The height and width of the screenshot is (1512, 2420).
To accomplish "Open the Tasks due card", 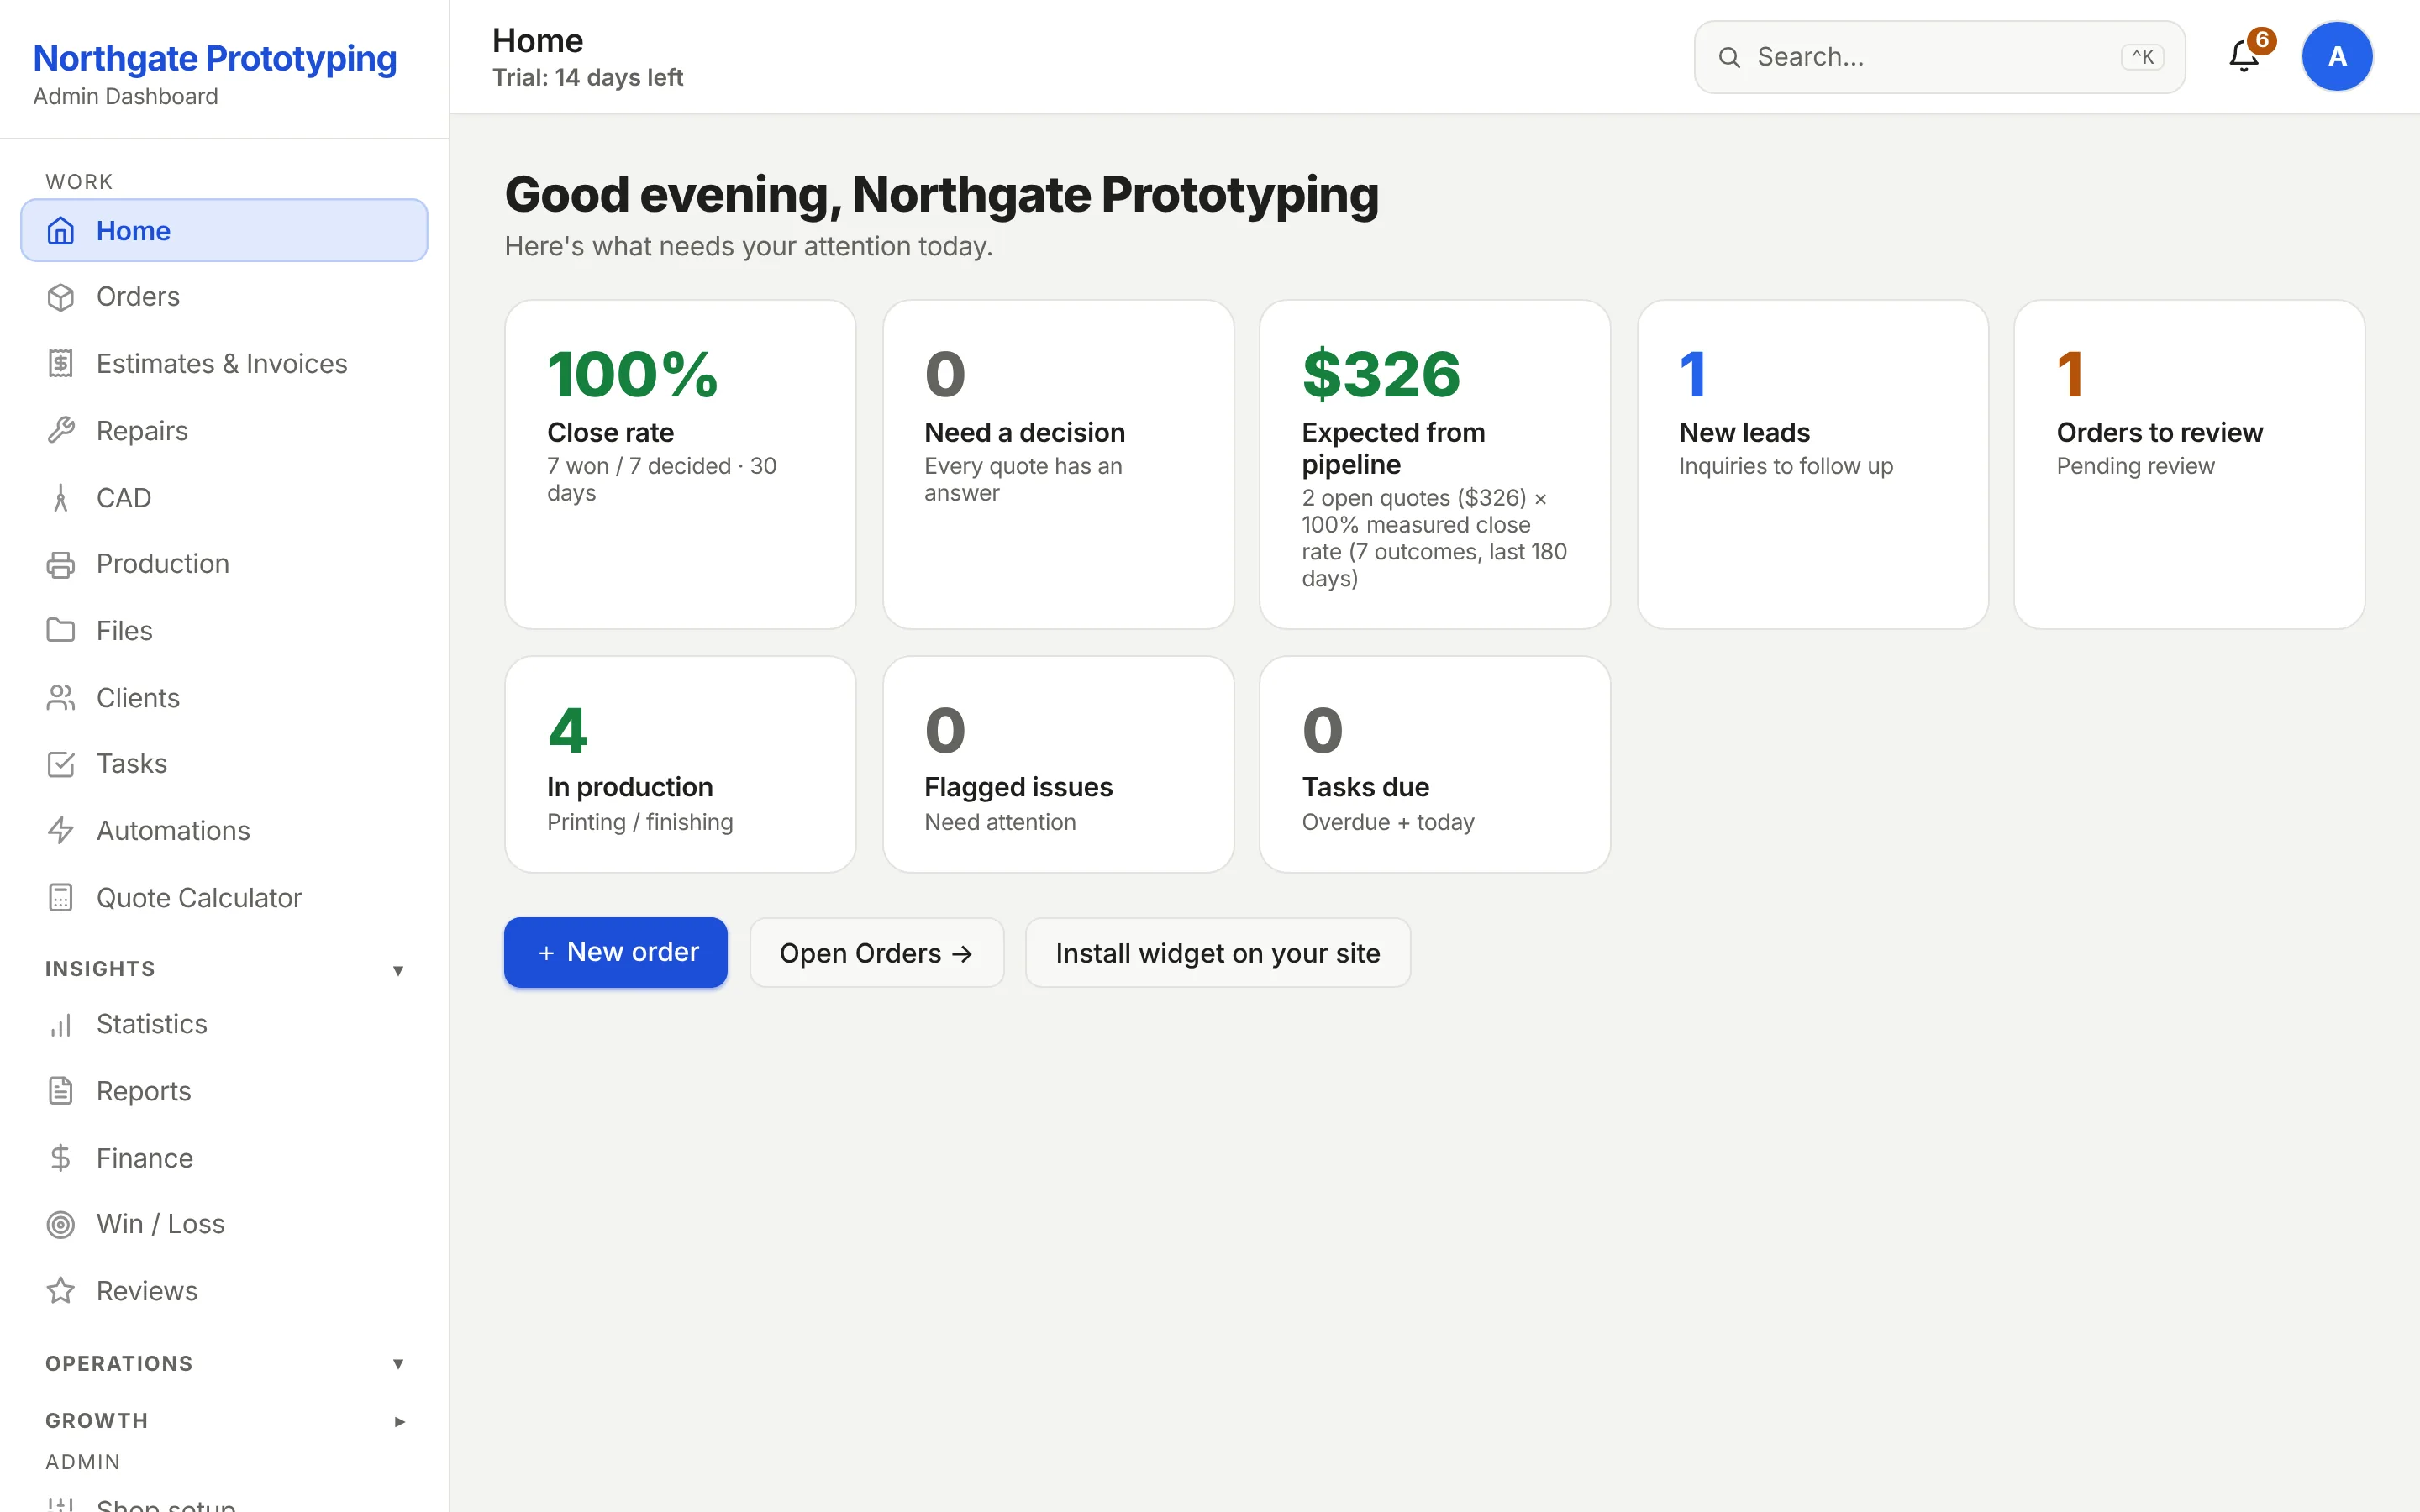I will pos(1435,764).
